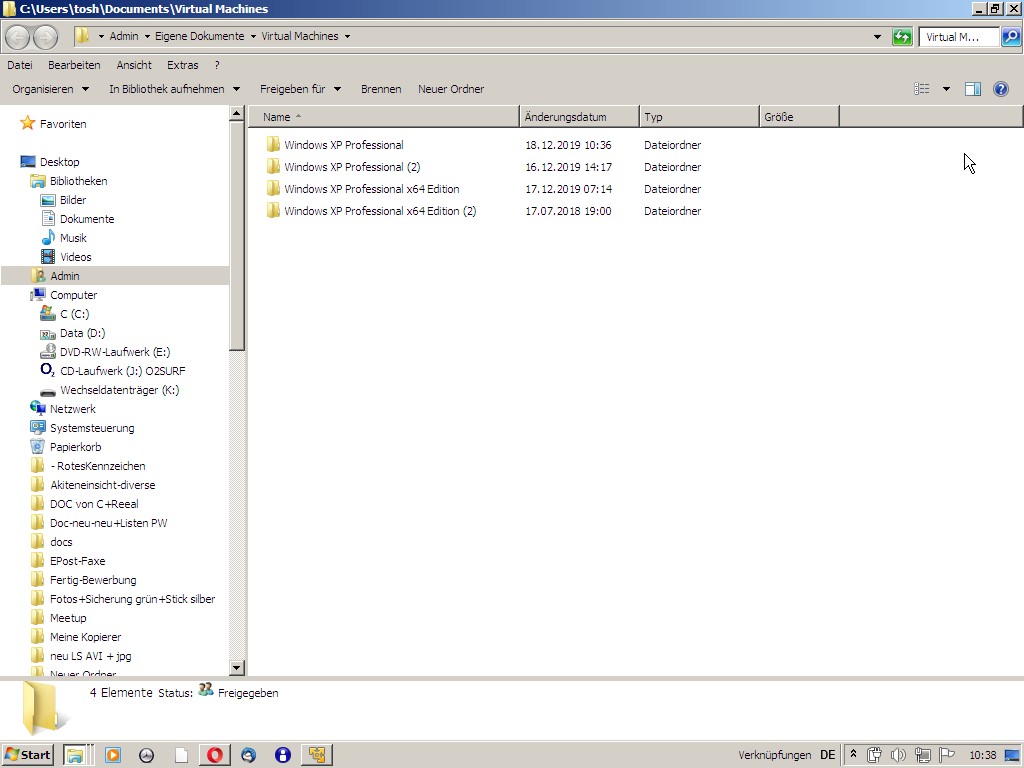
Task: Sort by the Größe column header
Action: 799,117
